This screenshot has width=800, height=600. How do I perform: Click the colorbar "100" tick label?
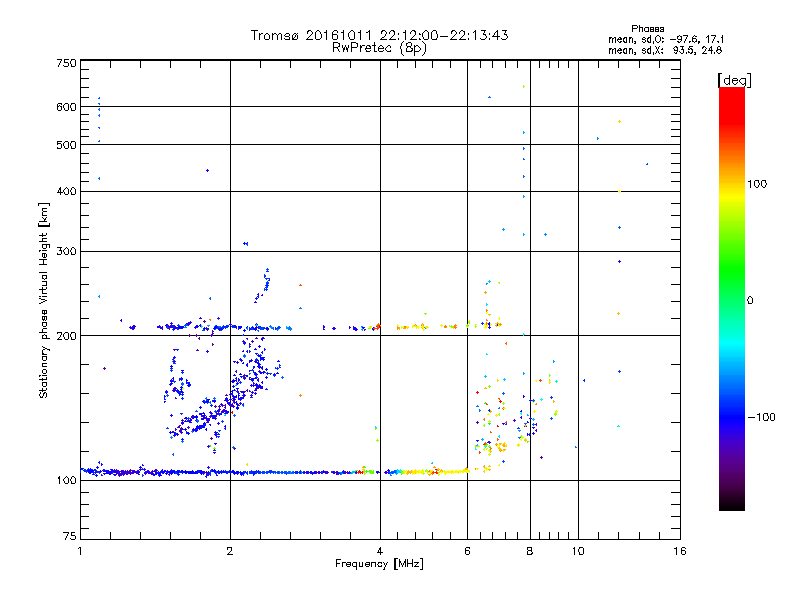coord(757,184)
